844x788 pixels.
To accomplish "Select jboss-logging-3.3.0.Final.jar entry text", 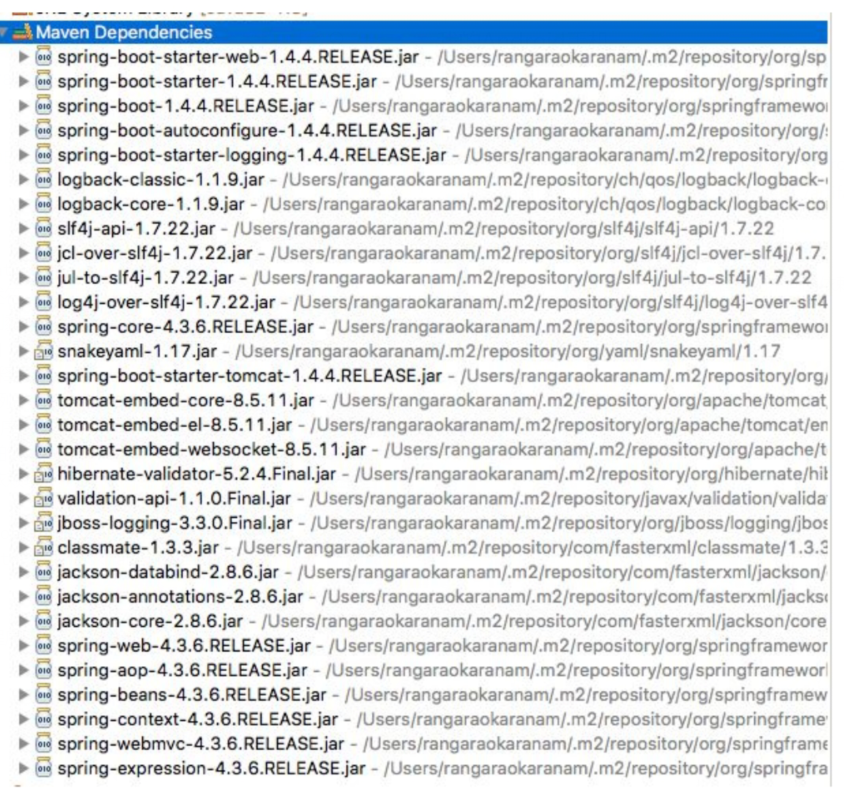I will tap(174, 523).
